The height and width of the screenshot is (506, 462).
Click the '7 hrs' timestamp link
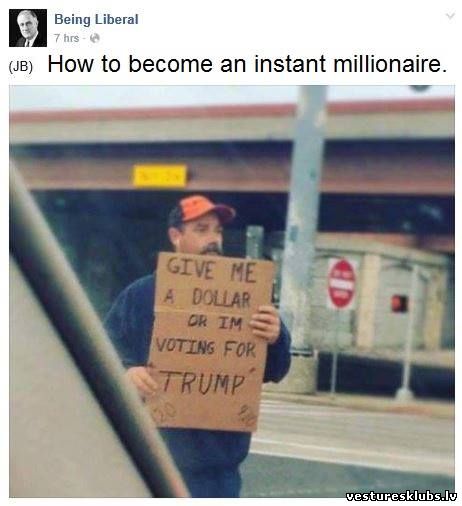(x=67, y=38)
